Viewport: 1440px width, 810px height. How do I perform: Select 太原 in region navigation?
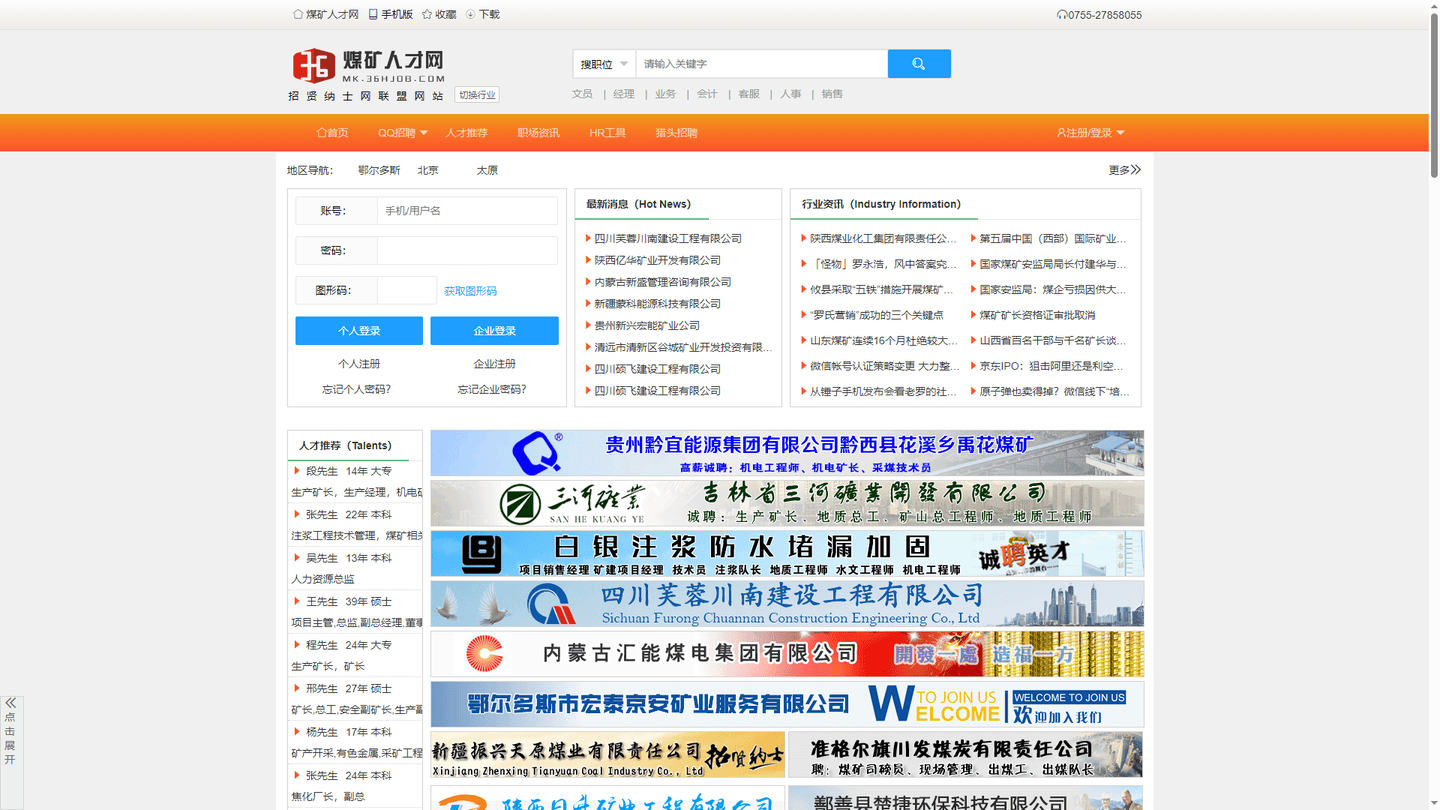pyautogui.click(x=487, y=170)
